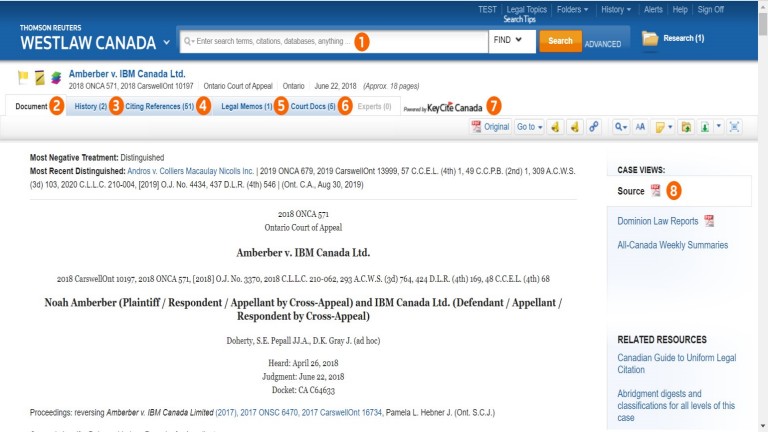Click the Westlaw Canada logo

(x=88, y=38)
